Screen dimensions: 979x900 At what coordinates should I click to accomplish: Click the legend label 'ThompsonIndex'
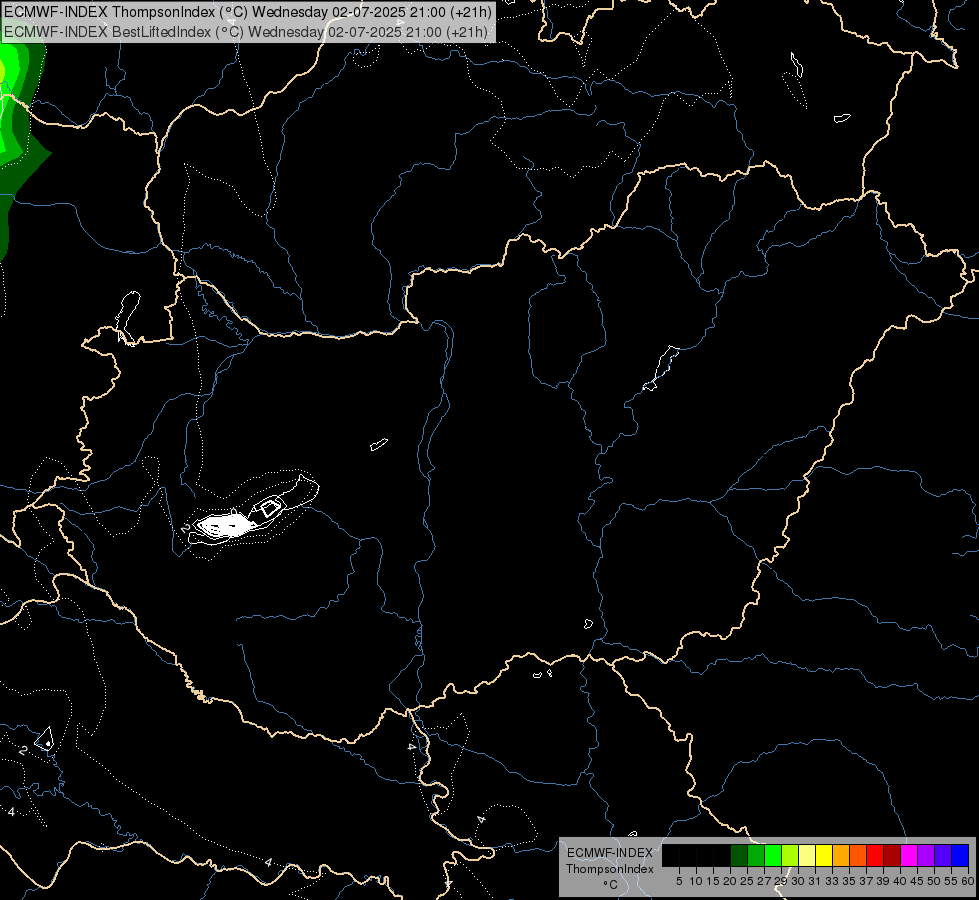pyautogui.click(x=610, y=869)
